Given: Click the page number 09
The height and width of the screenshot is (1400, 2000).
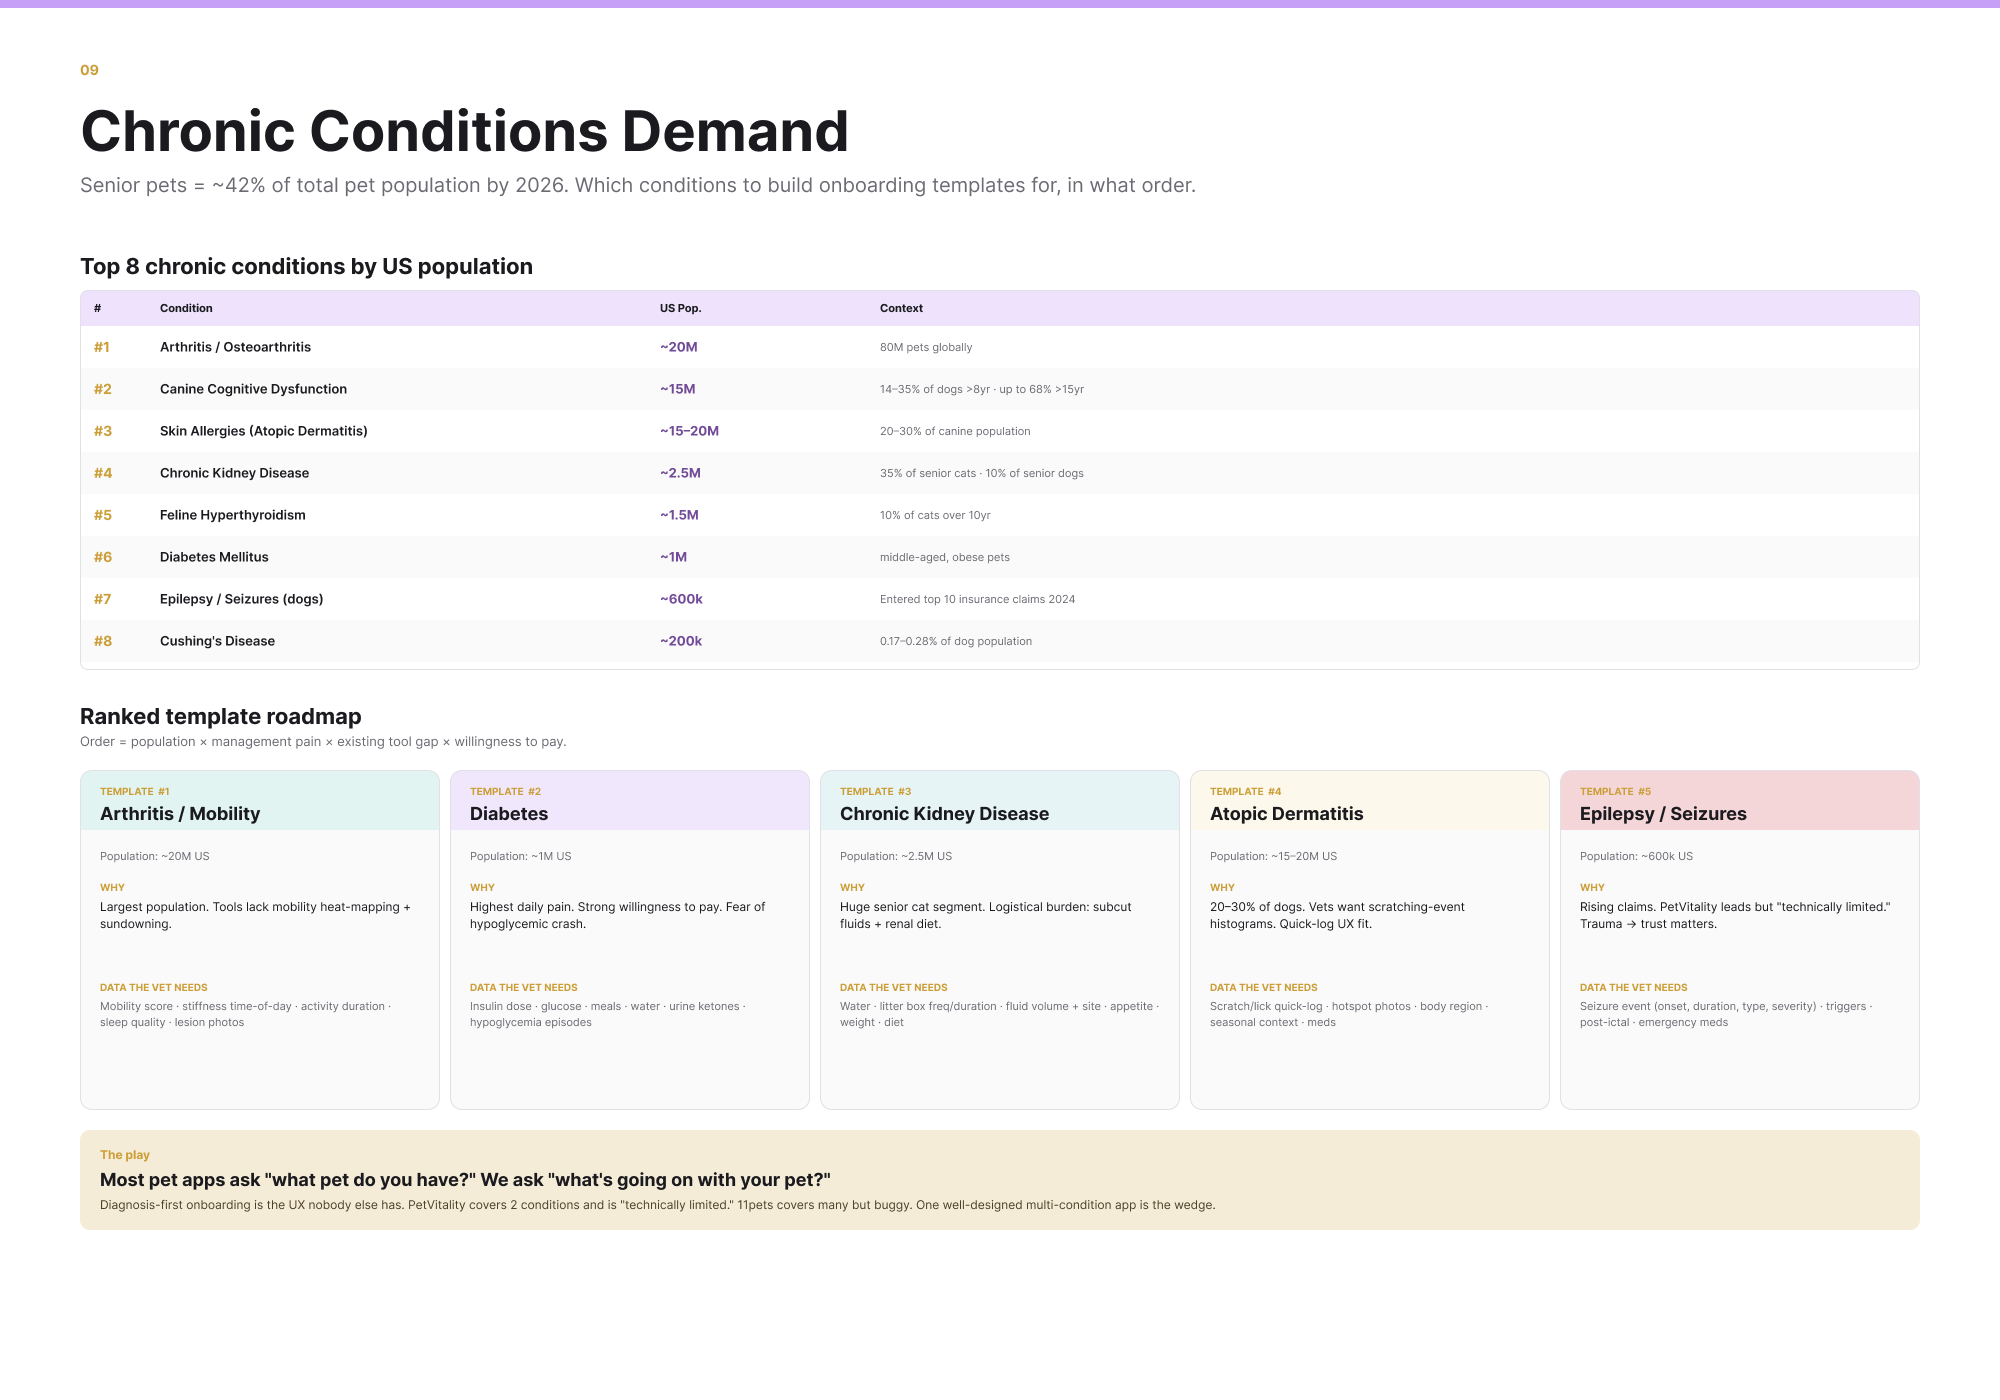Looking at the screenshot, I should click(x=89, y=70).
